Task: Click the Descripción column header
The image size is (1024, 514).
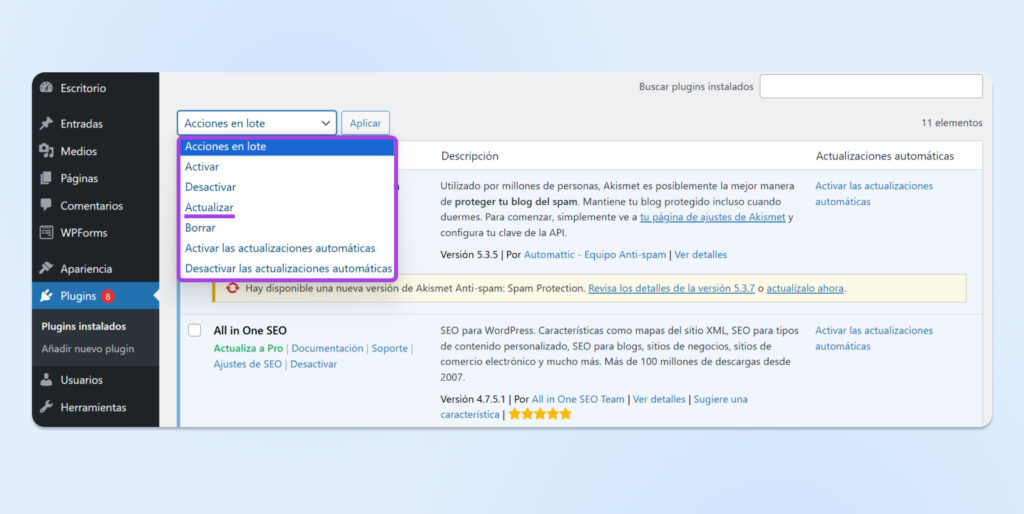Action: coord(470,156)
